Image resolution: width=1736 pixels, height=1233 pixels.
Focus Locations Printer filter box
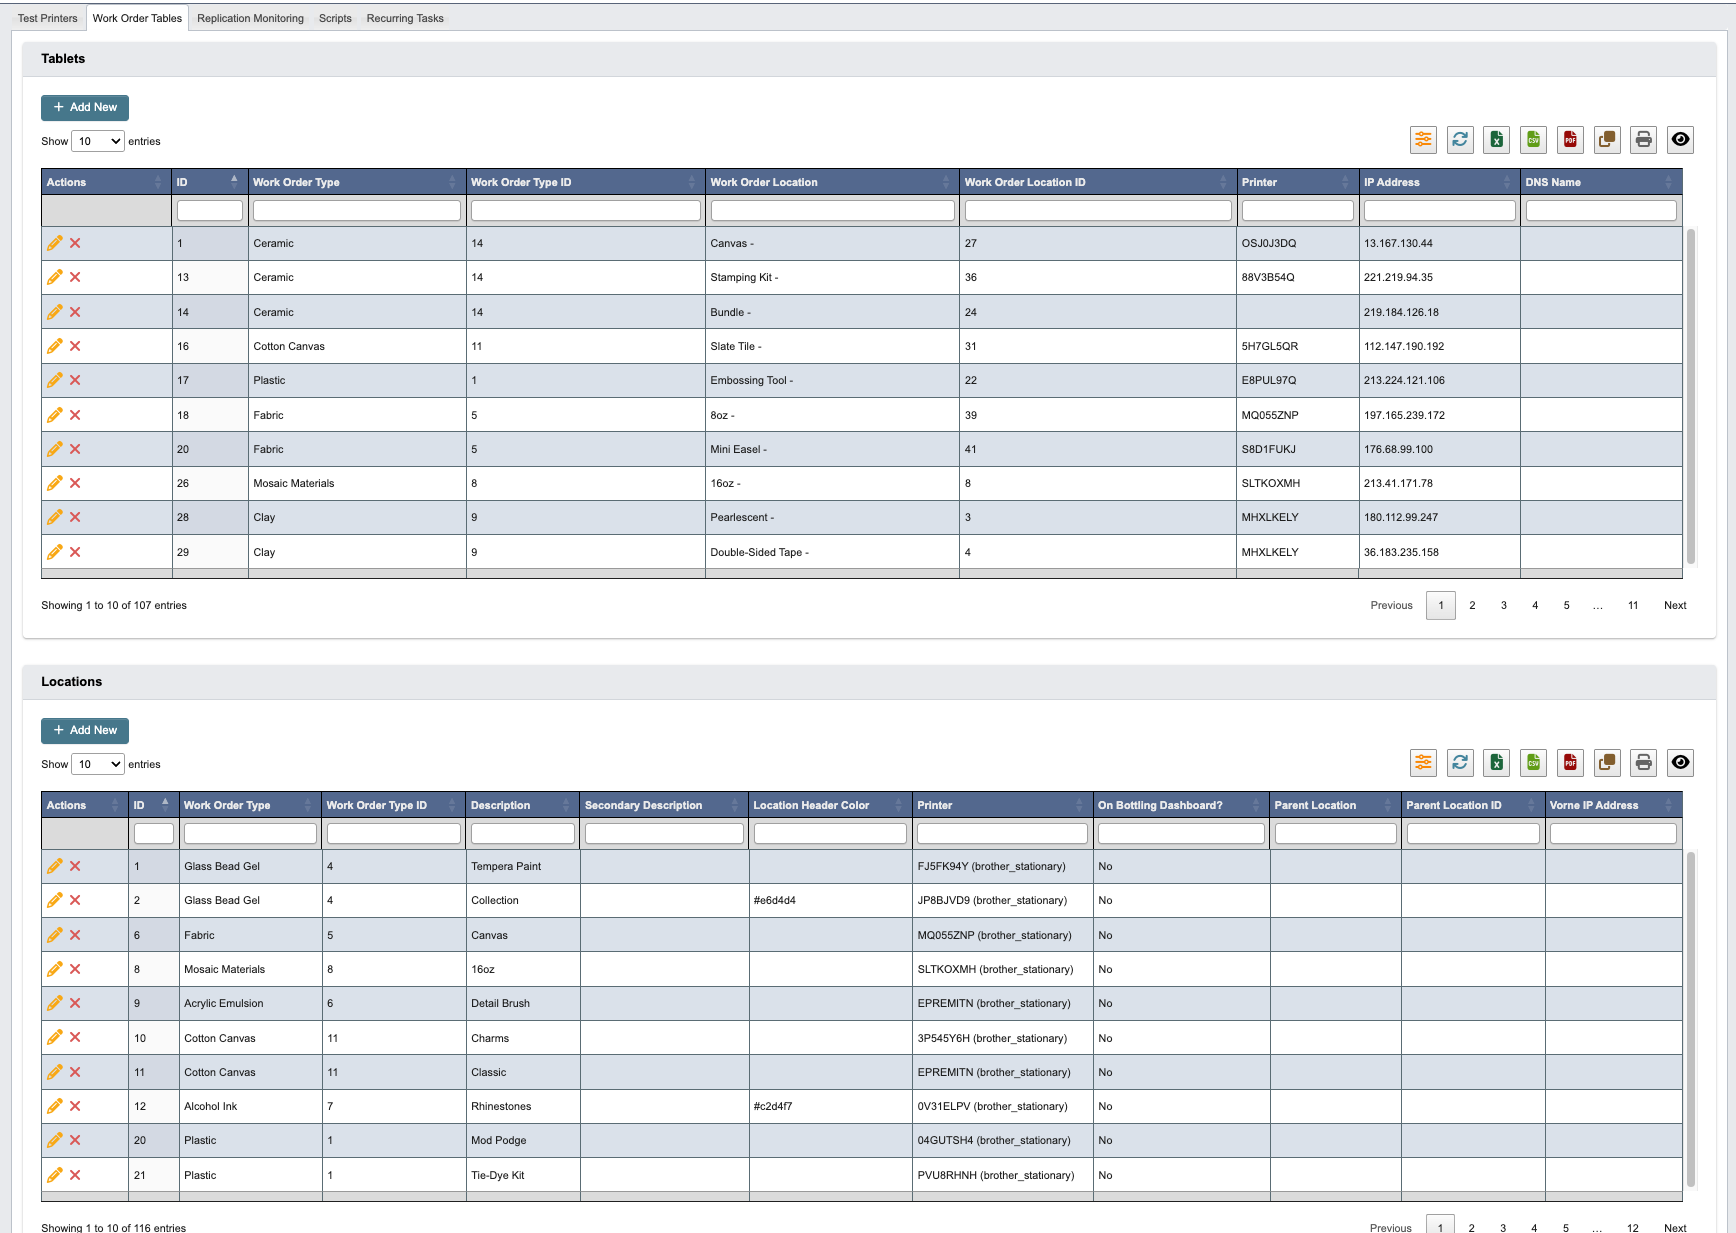click(x=1002, y=833)
